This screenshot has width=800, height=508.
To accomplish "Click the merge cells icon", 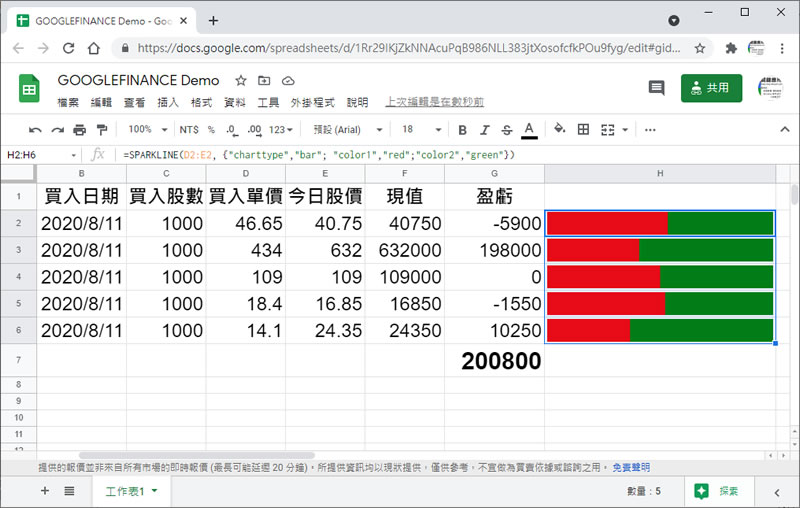I will 607,130.
